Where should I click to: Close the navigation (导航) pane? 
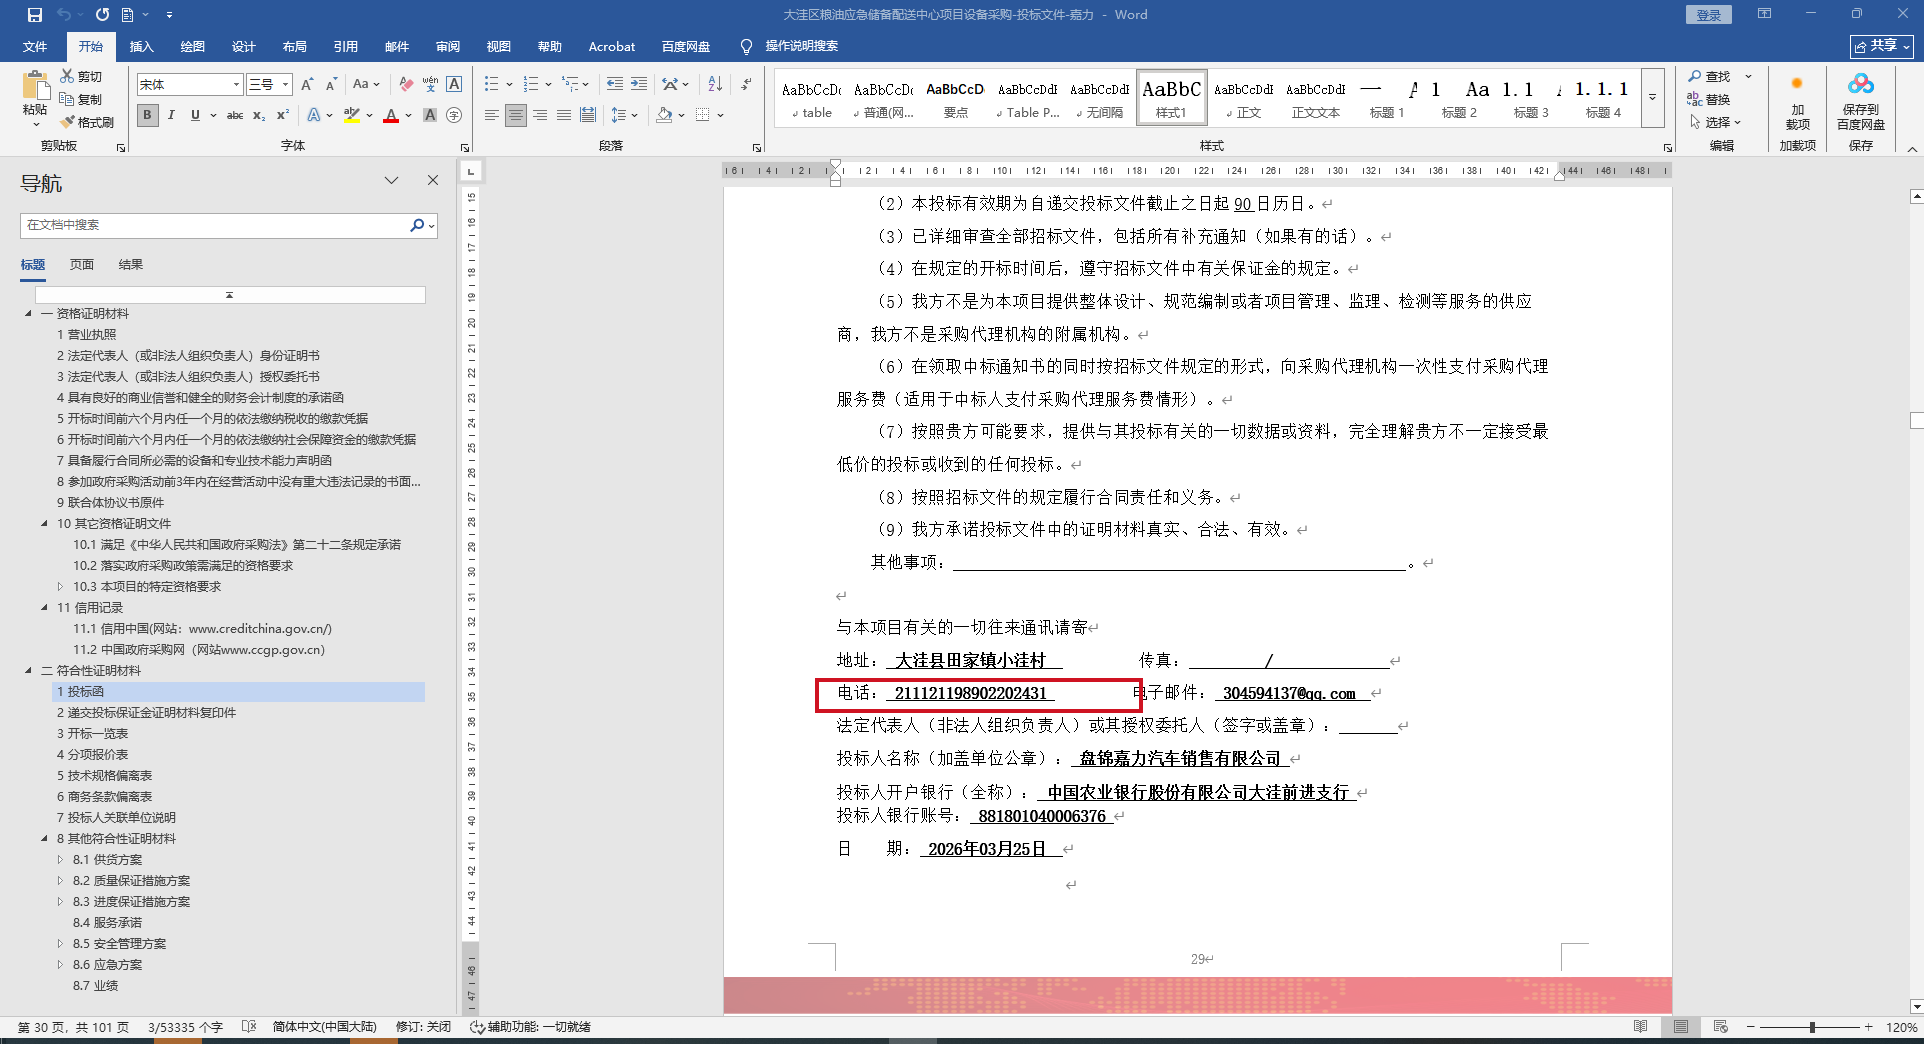tap(433, 180)
